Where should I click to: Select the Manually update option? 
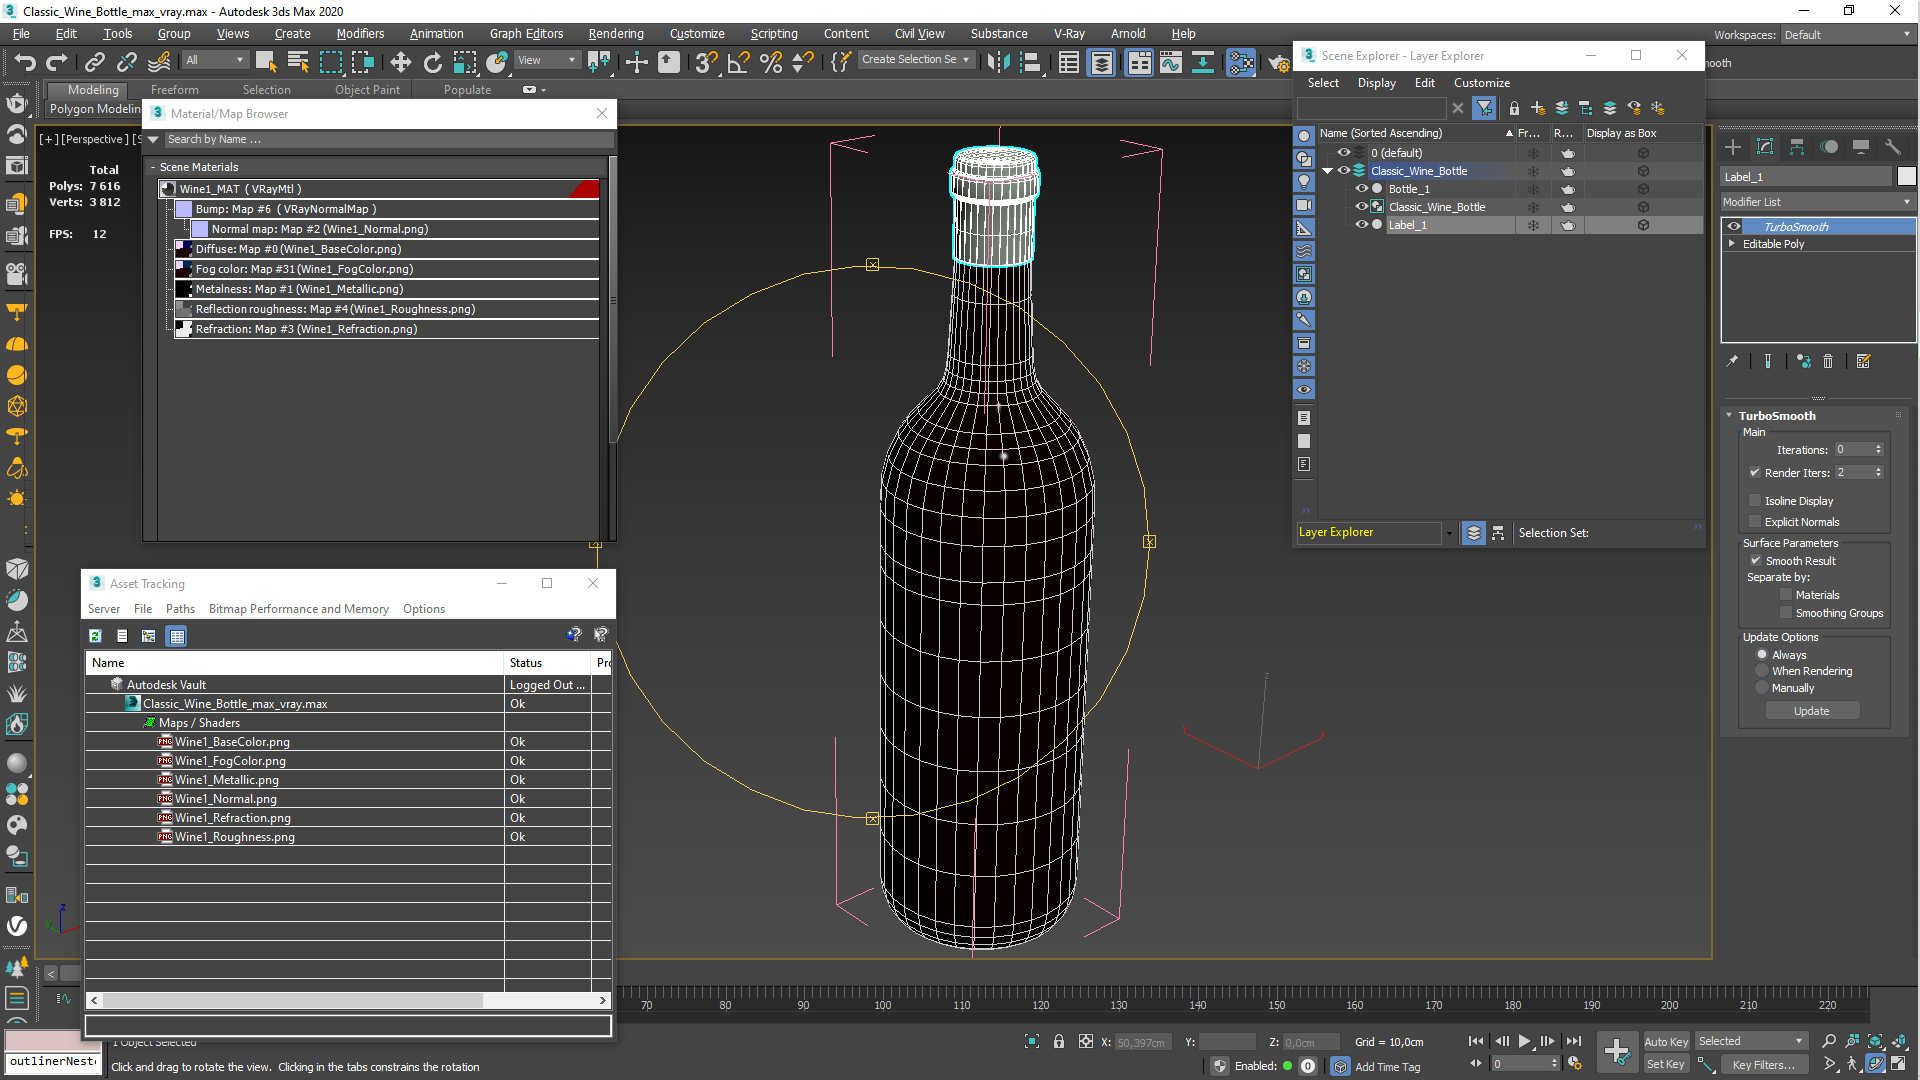(x=1762, y=688)
